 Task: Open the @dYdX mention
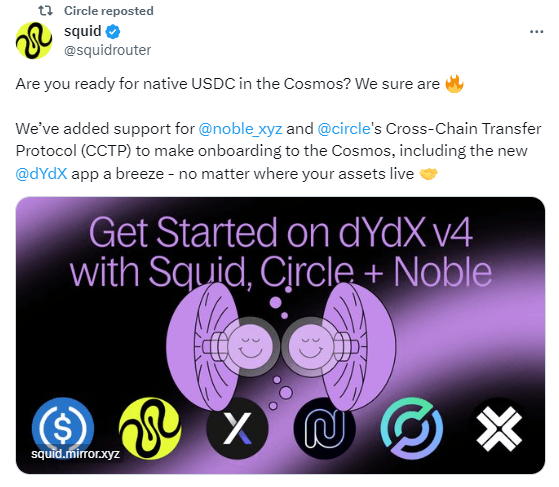click(41, 174)
